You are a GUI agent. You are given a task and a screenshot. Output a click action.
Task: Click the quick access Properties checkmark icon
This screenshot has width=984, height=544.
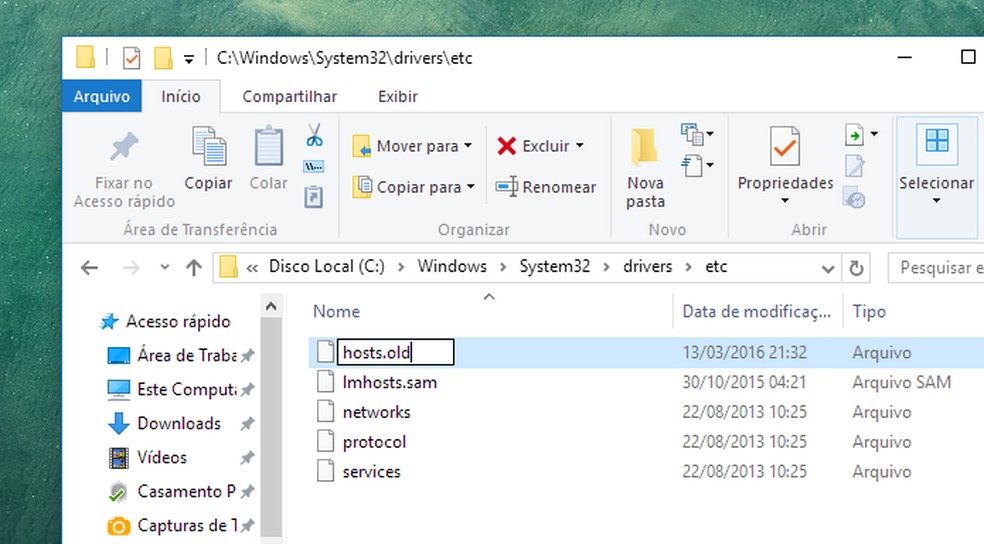131,58
